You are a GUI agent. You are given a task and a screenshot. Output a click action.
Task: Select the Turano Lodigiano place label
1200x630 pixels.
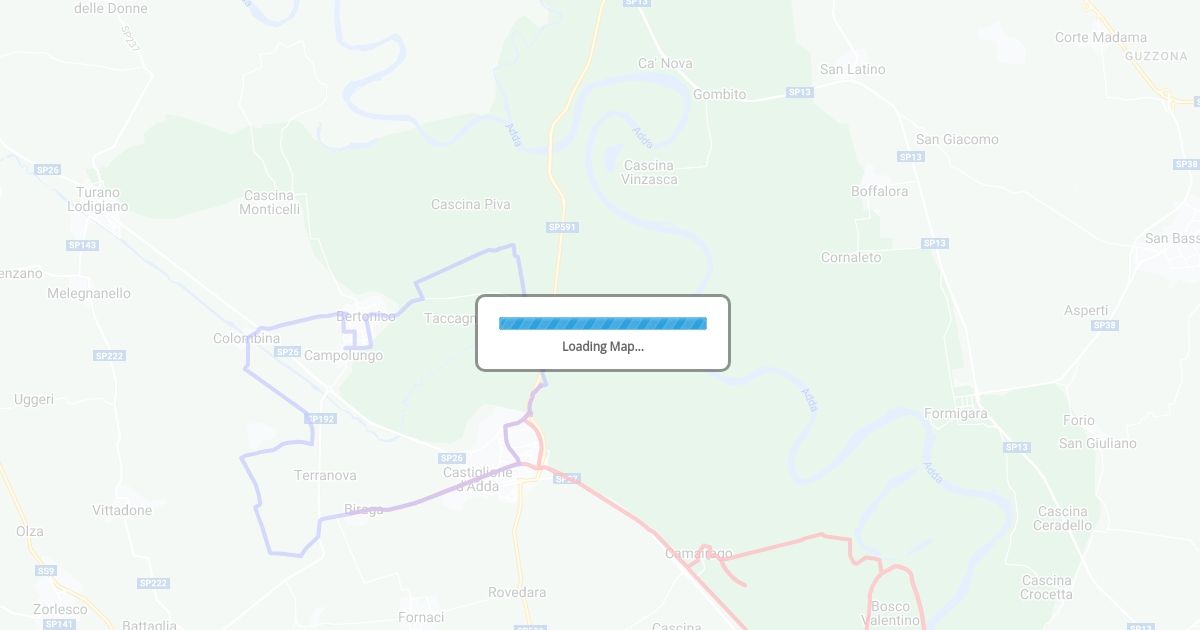(98, 199)
